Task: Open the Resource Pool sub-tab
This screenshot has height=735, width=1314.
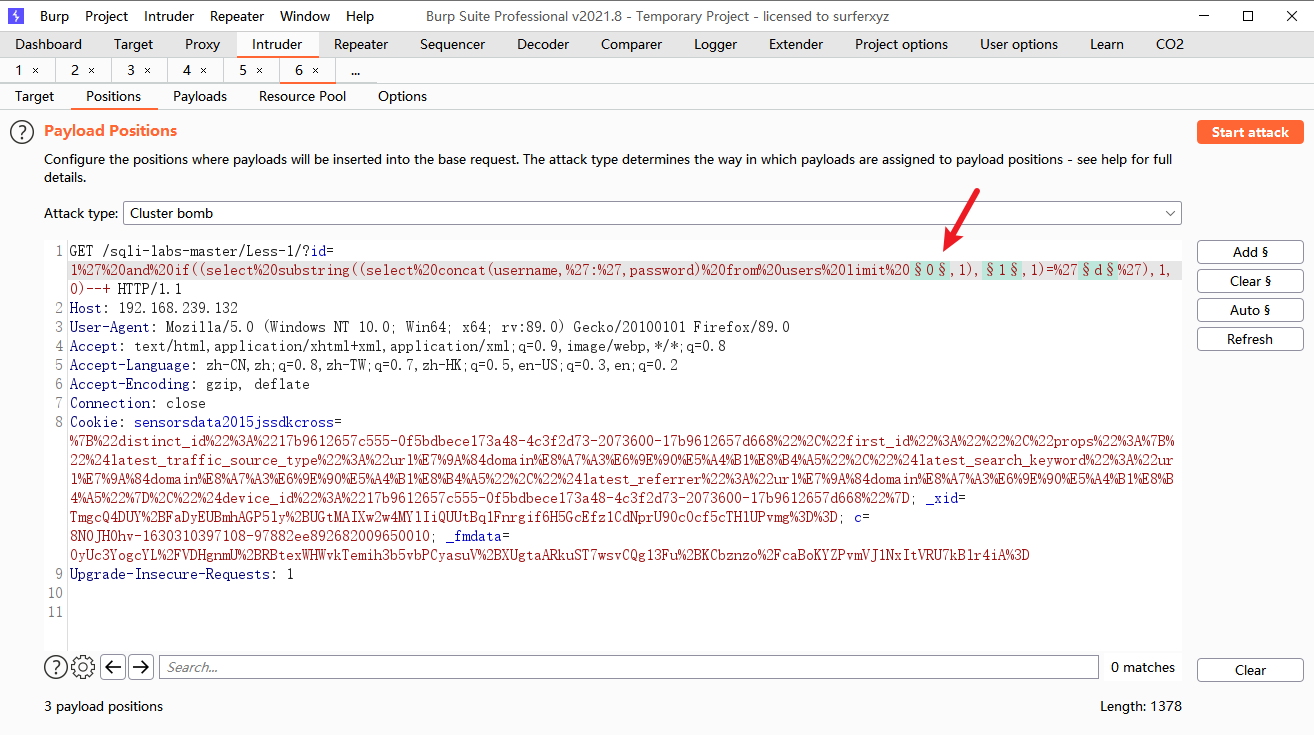Action: [x=302, y=96]
